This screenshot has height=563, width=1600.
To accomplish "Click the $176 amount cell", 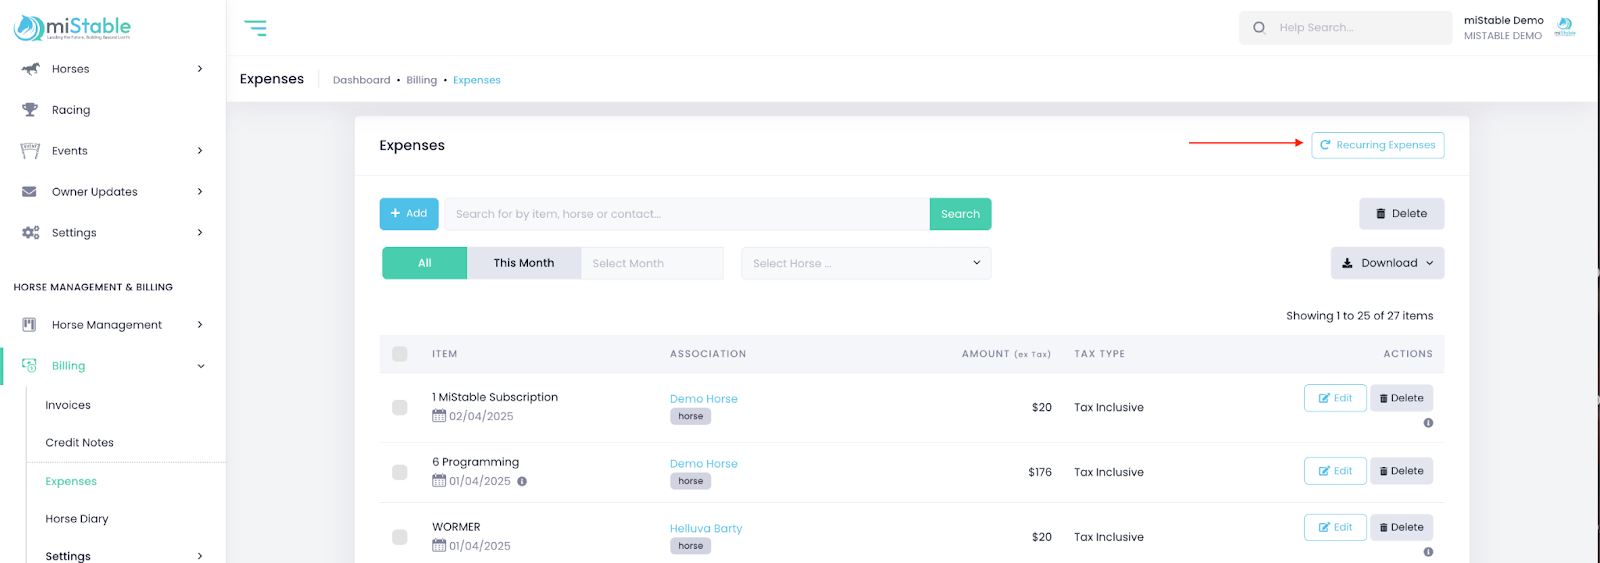I will point(1040,472).
